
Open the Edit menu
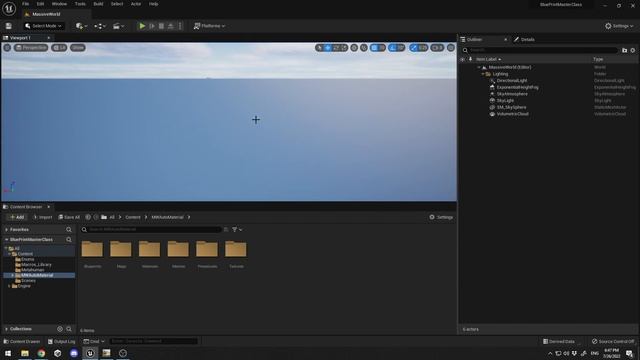tap(40, 4)
